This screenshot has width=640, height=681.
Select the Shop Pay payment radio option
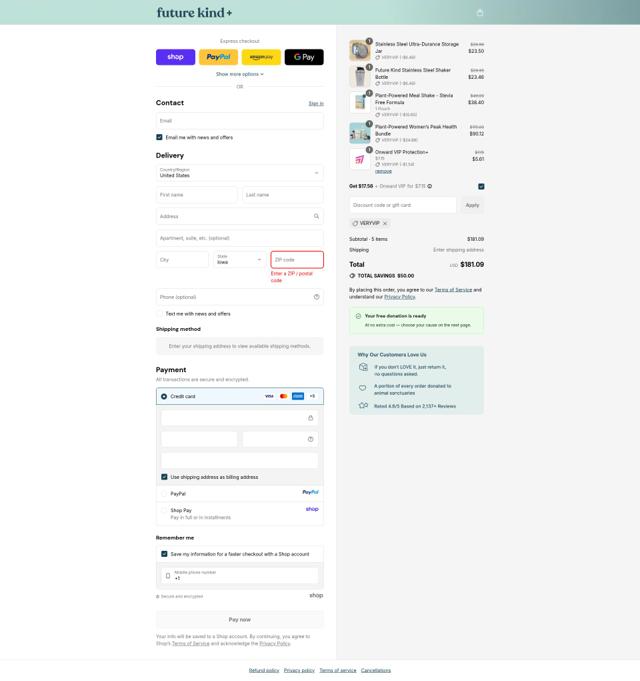[x=164, y=511]
